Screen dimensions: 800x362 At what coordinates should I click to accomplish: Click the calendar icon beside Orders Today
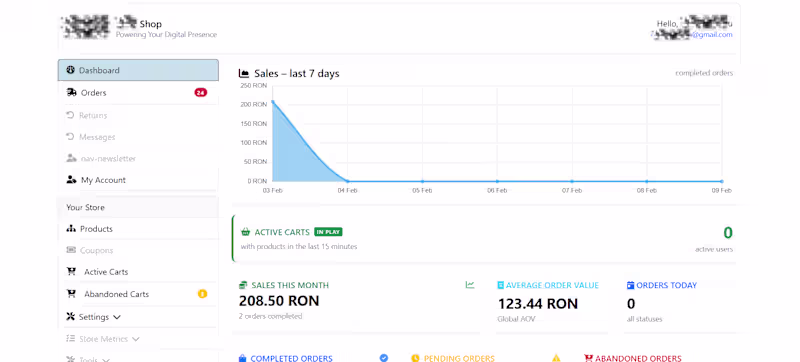(x=630, y=285)
